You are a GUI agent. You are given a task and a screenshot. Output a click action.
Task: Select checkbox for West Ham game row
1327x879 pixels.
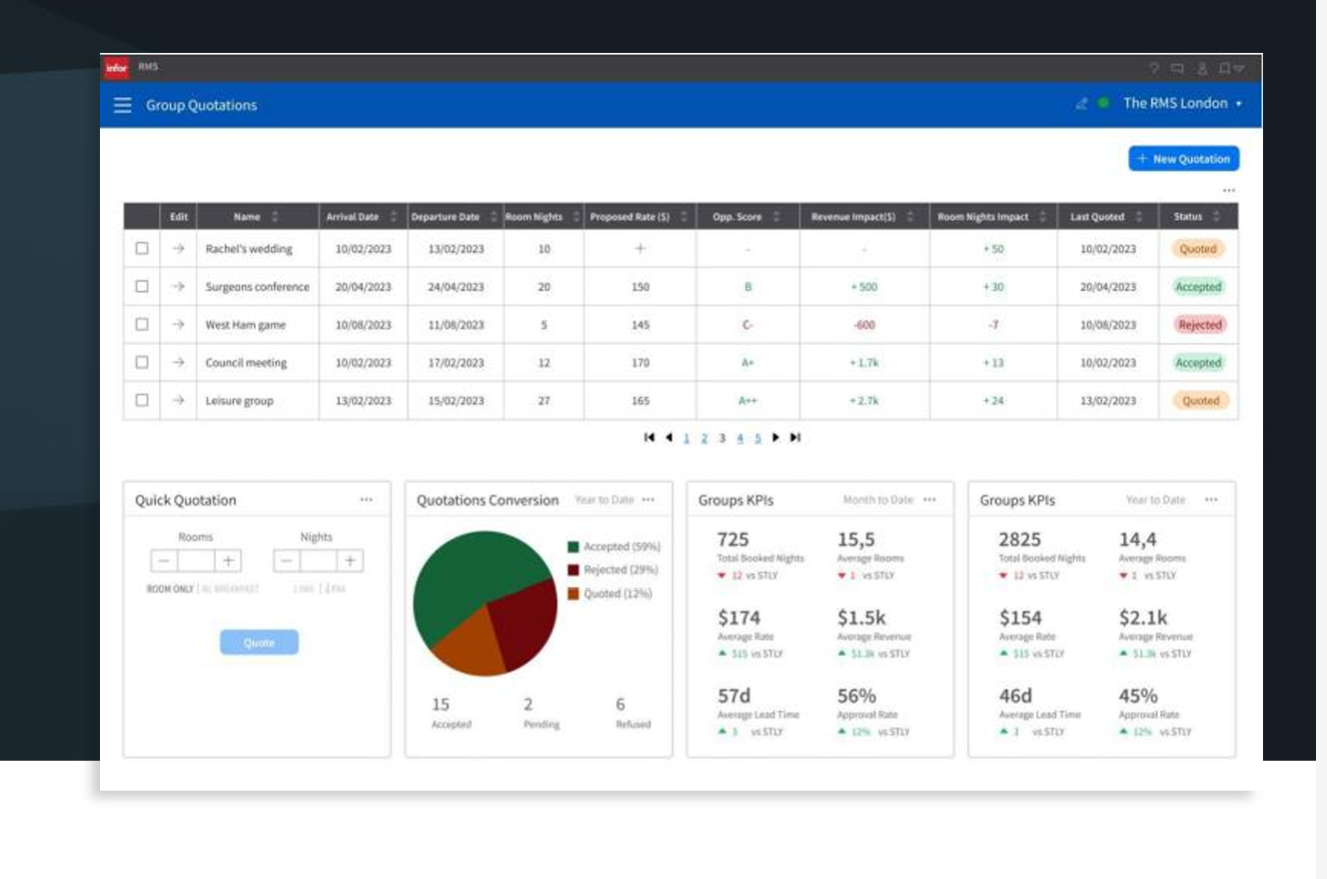click(142, 325)
